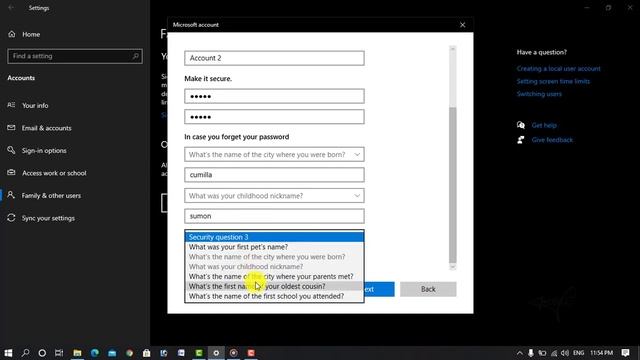The width and height of the screenshot is (640, 360).
Task: Click the Find a setting search box
Action: point(75,56)
